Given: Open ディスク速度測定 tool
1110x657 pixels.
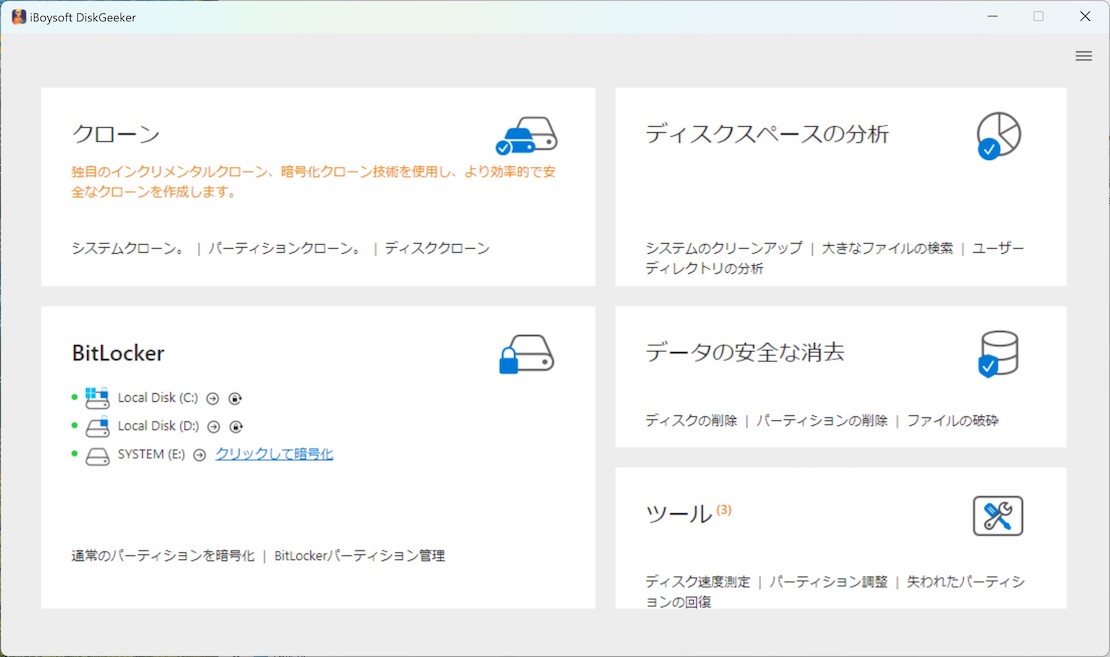Looking at the screenshot, I should (x=697, y=582).
